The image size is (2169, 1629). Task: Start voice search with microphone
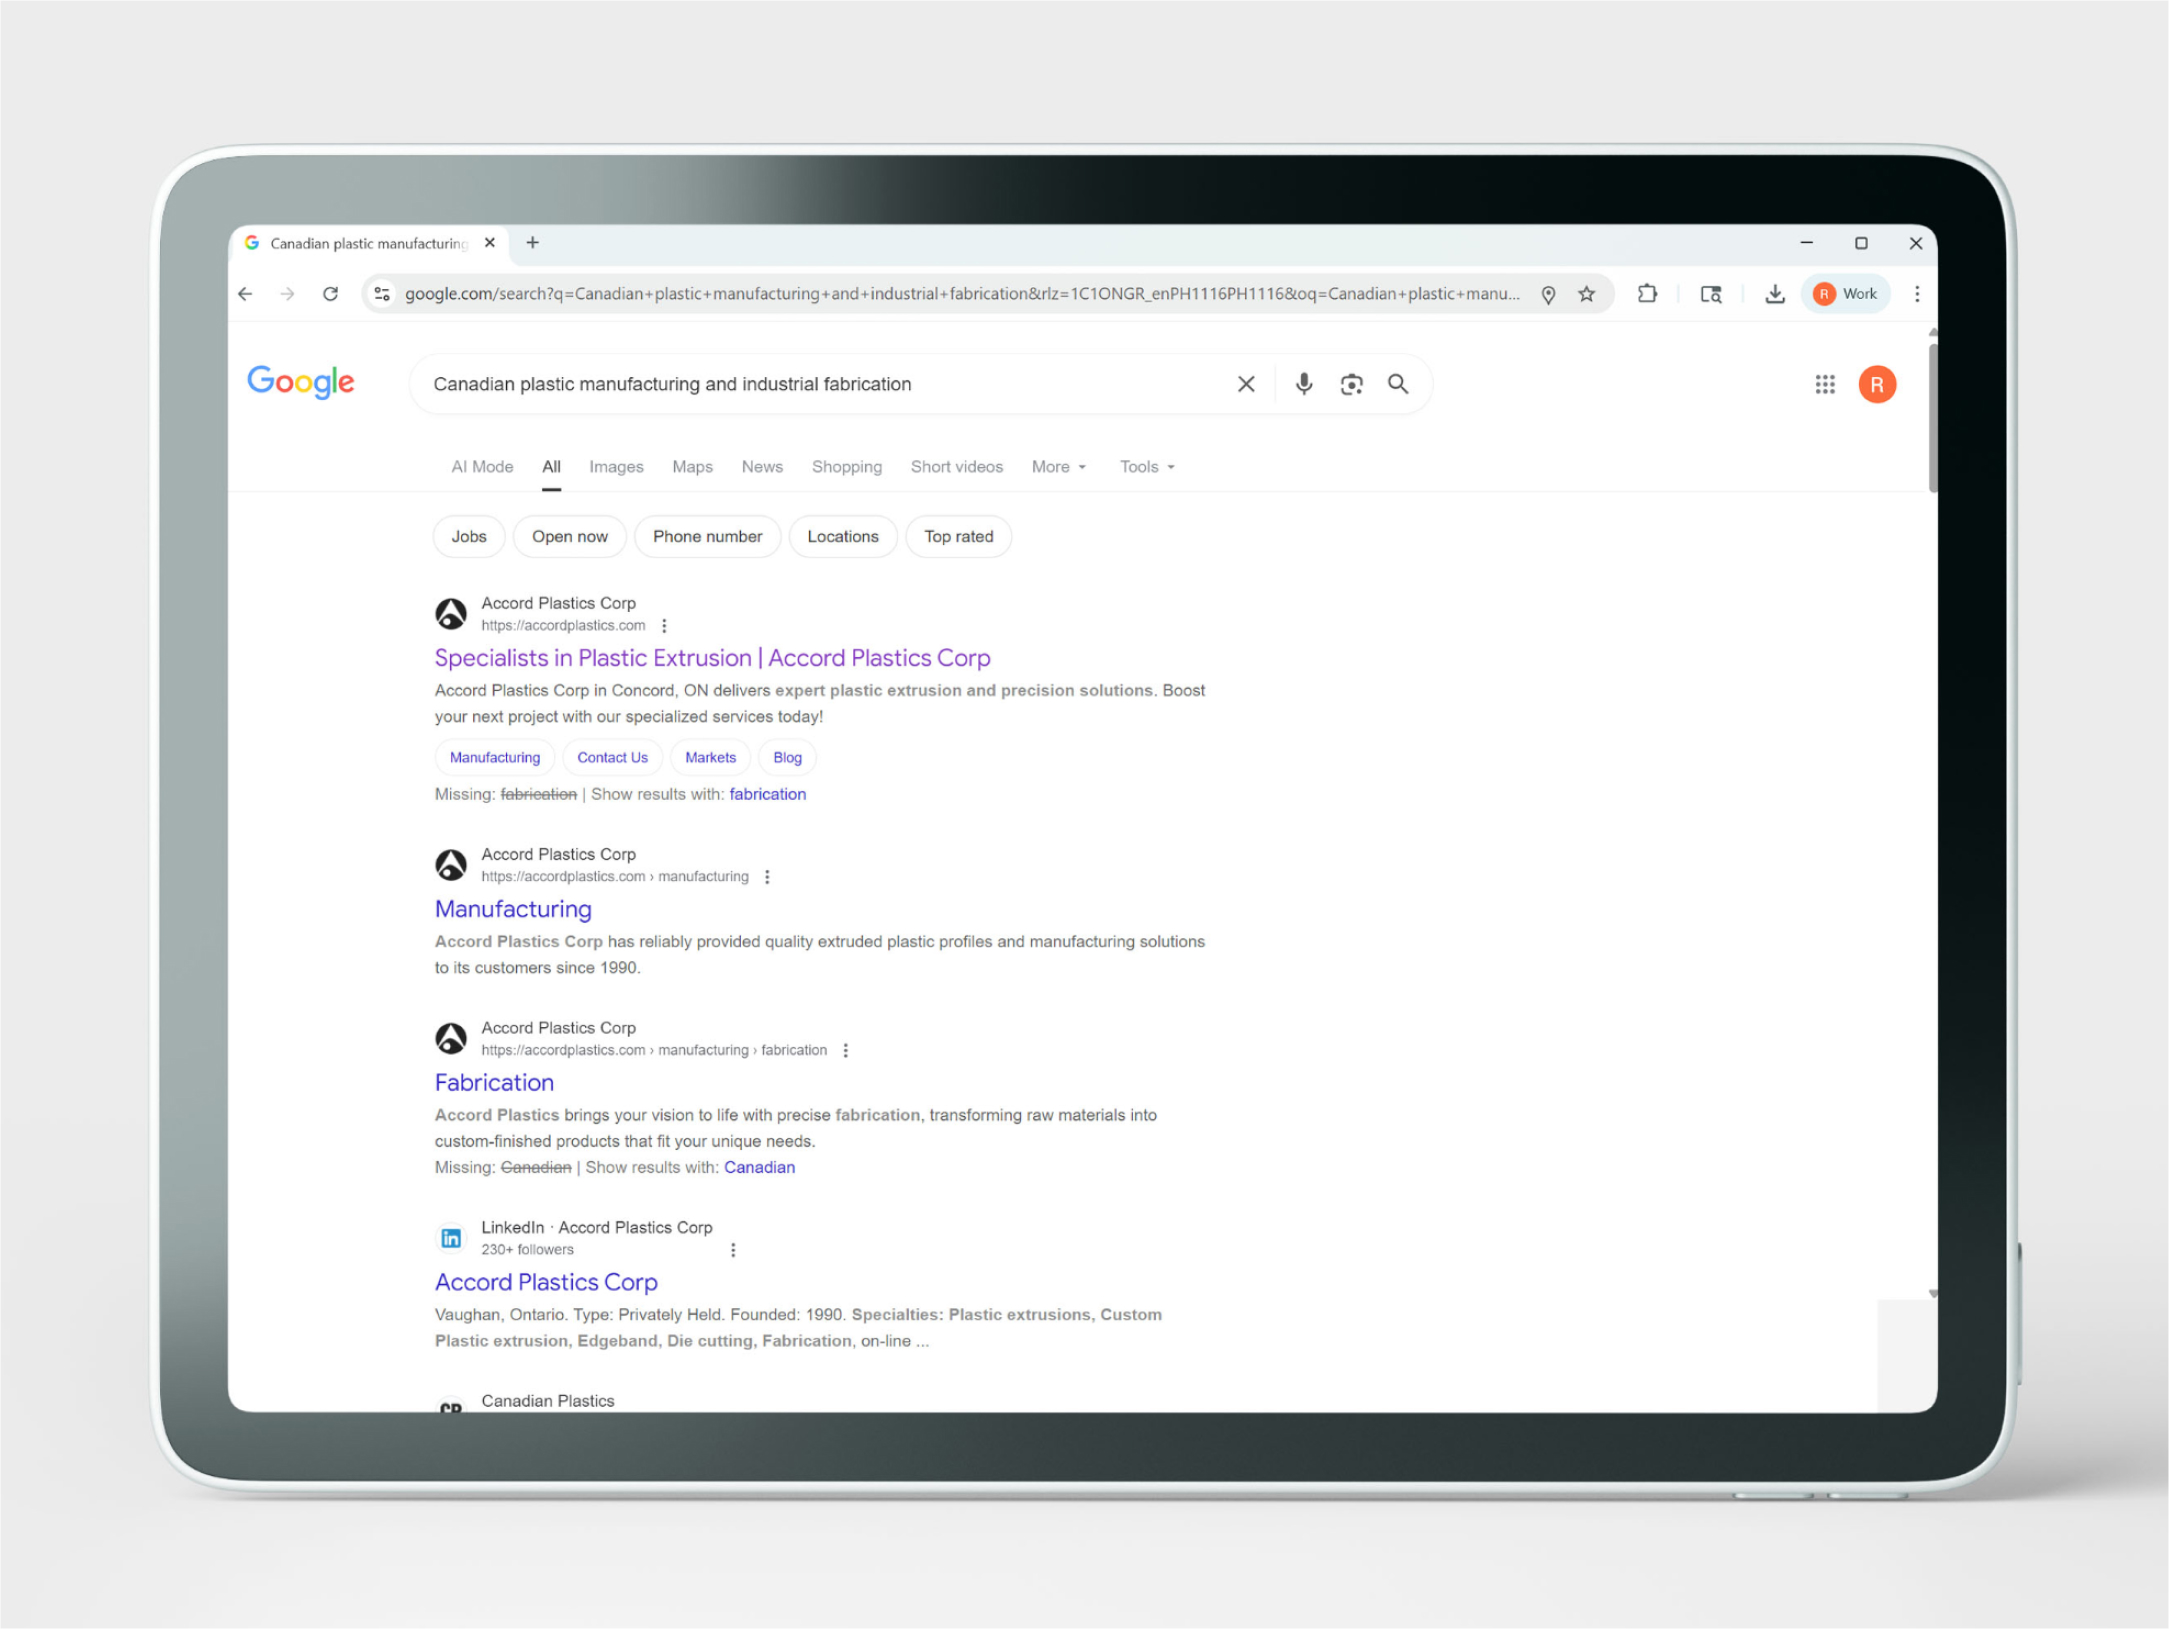(1304, 384)
